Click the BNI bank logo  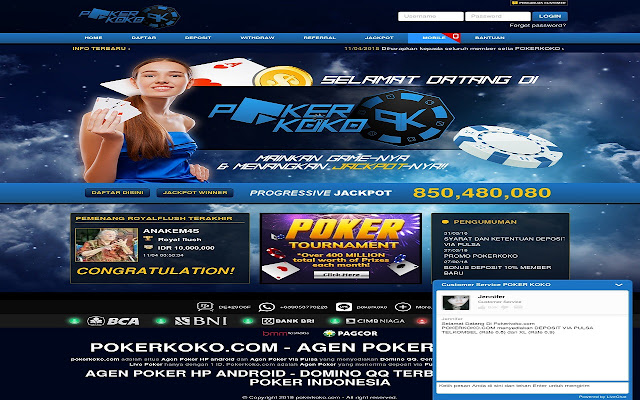click(200, 321)
